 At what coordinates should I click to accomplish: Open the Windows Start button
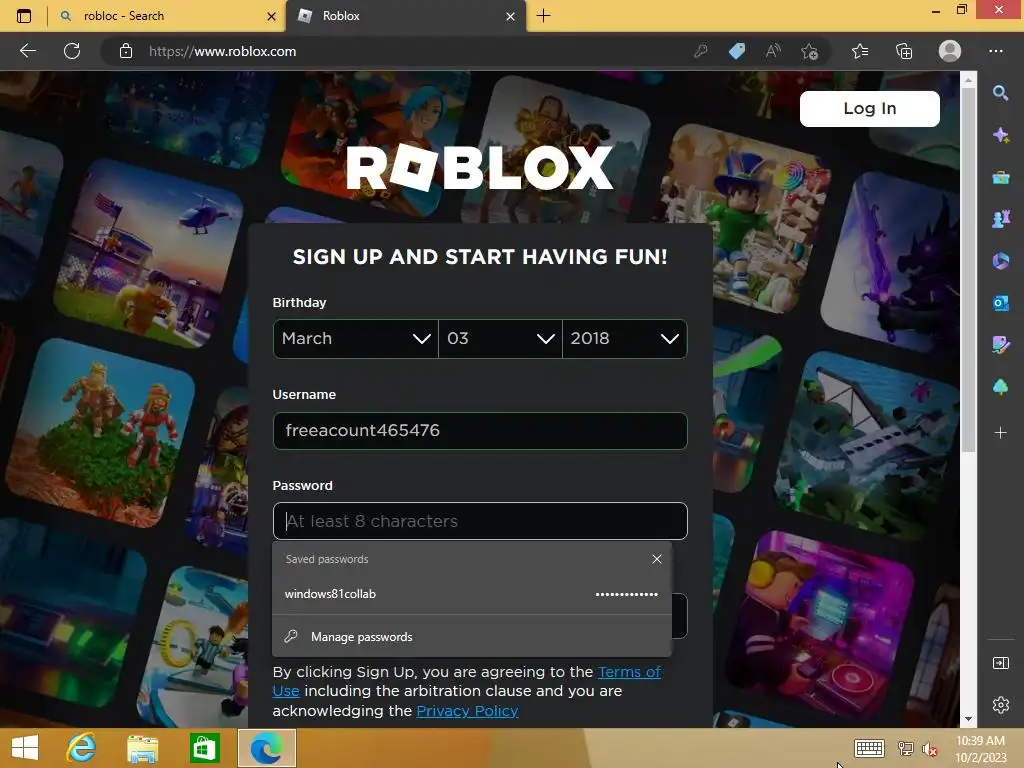point(25,748)
